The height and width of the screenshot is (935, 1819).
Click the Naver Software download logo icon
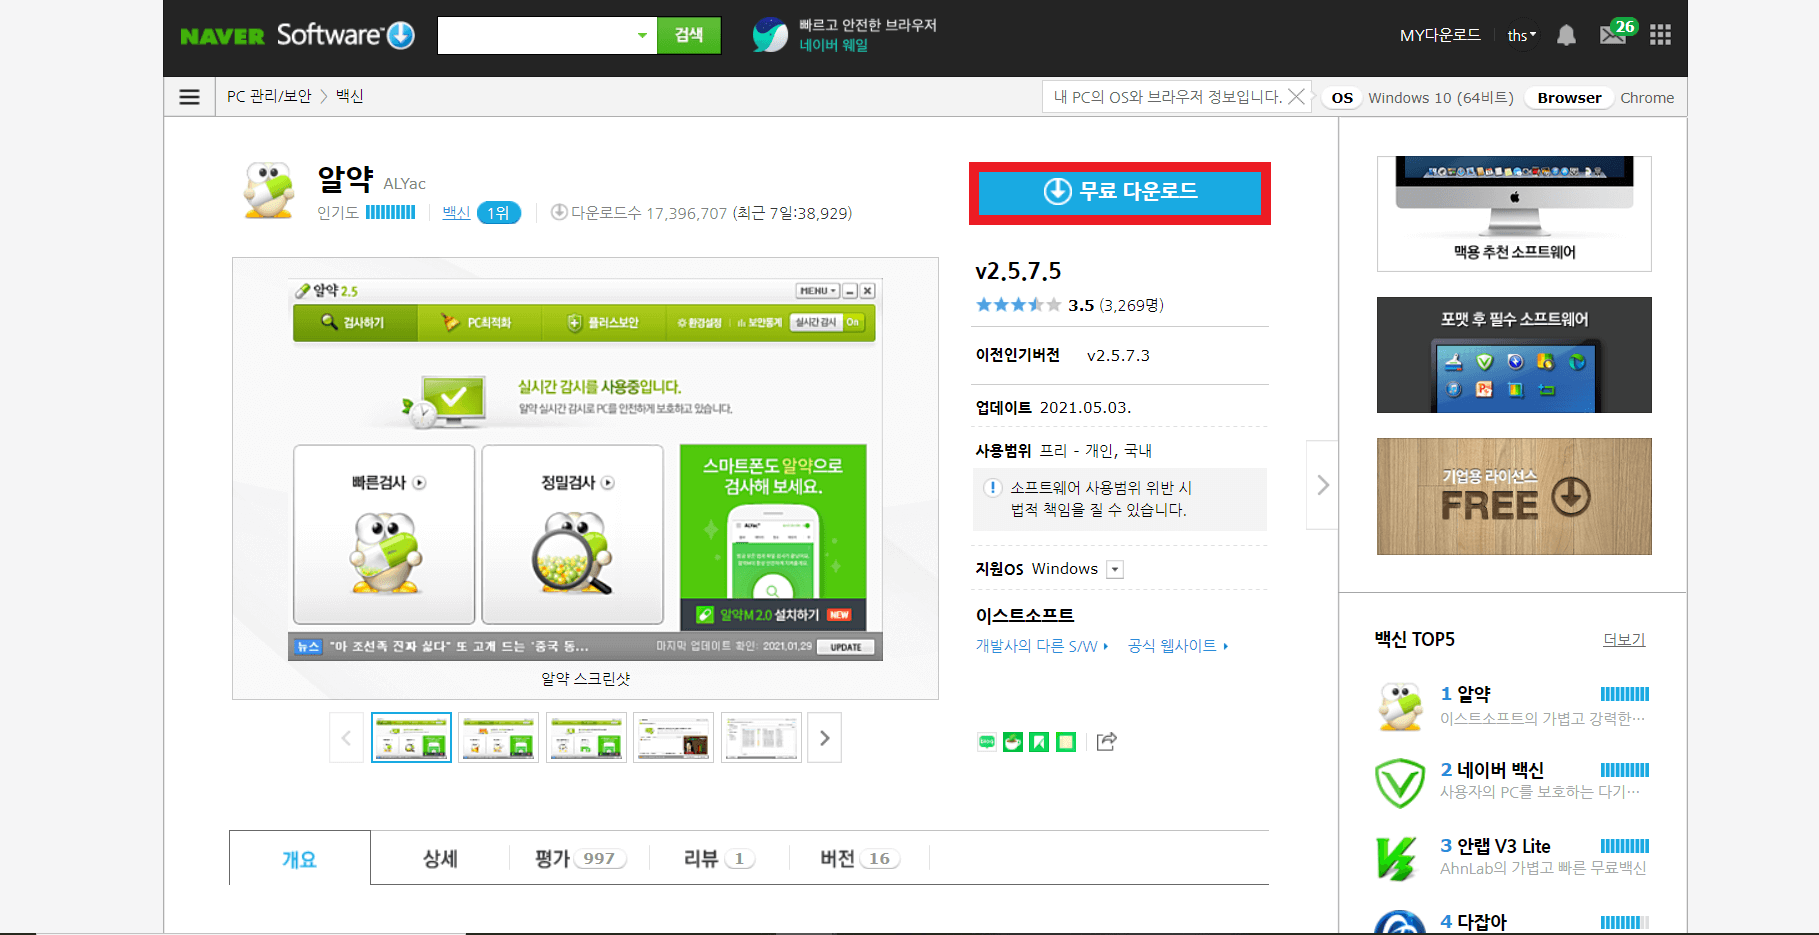(401, 35)
